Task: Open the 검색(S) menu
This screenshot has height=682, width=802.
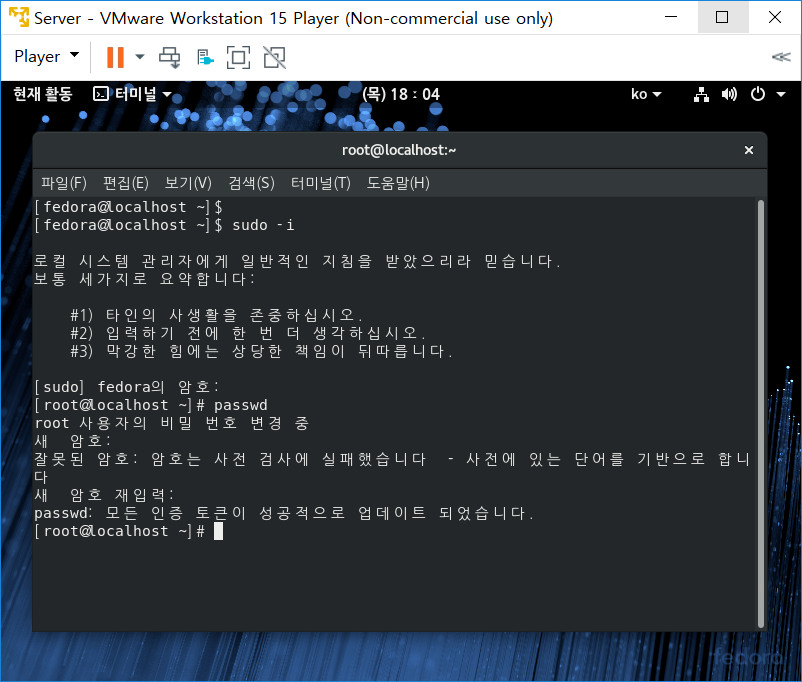Action: pyautogui.click(x=251, y=183)
